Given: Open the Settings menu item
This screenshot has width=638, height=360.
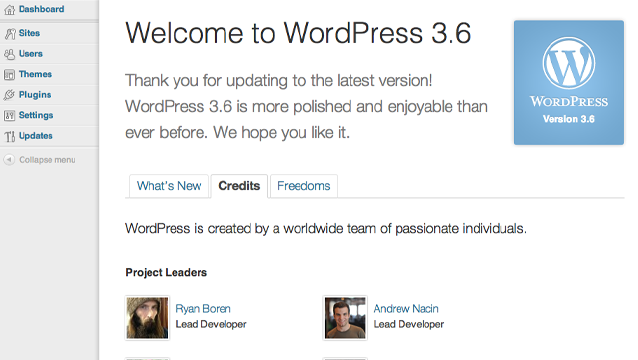Looking at the screenshot, I should (36, 115).
